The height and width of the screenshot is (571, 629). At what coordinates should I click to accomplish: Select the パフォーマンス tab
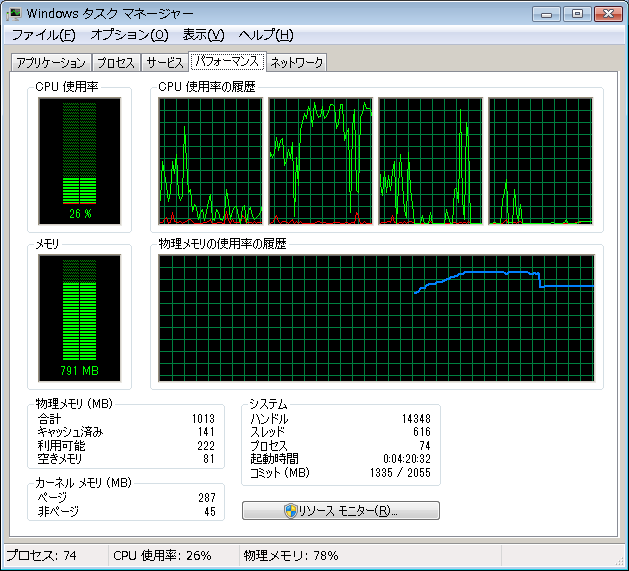(x=227, y=61)
